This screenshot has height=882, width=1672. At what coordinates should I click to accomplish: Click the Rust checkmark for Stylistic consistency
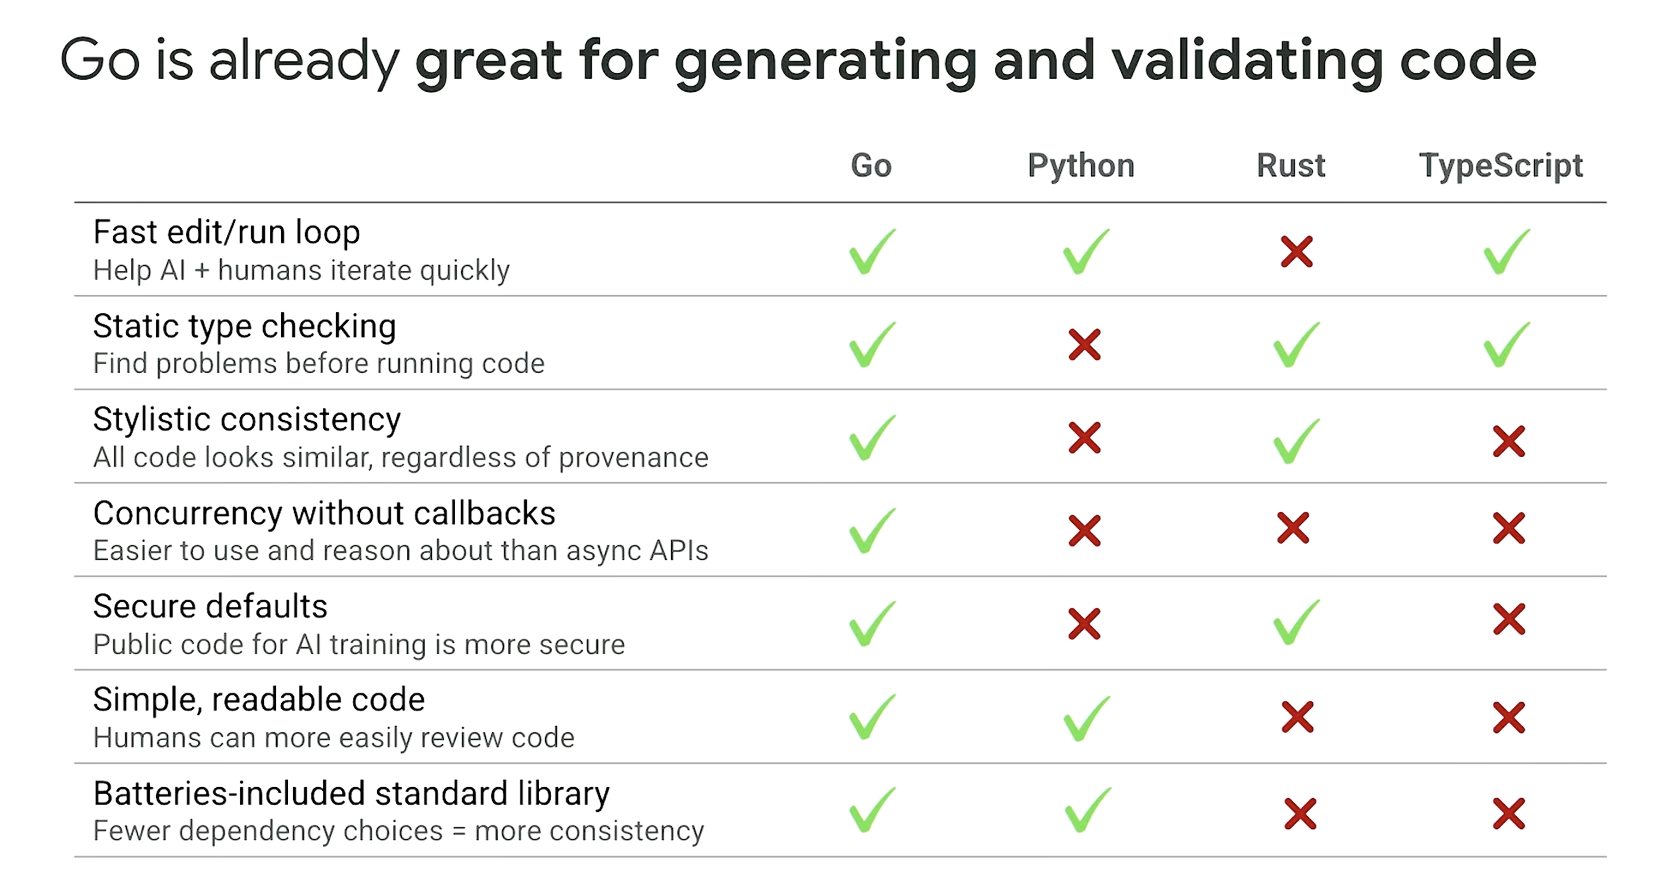point(1296,440)
